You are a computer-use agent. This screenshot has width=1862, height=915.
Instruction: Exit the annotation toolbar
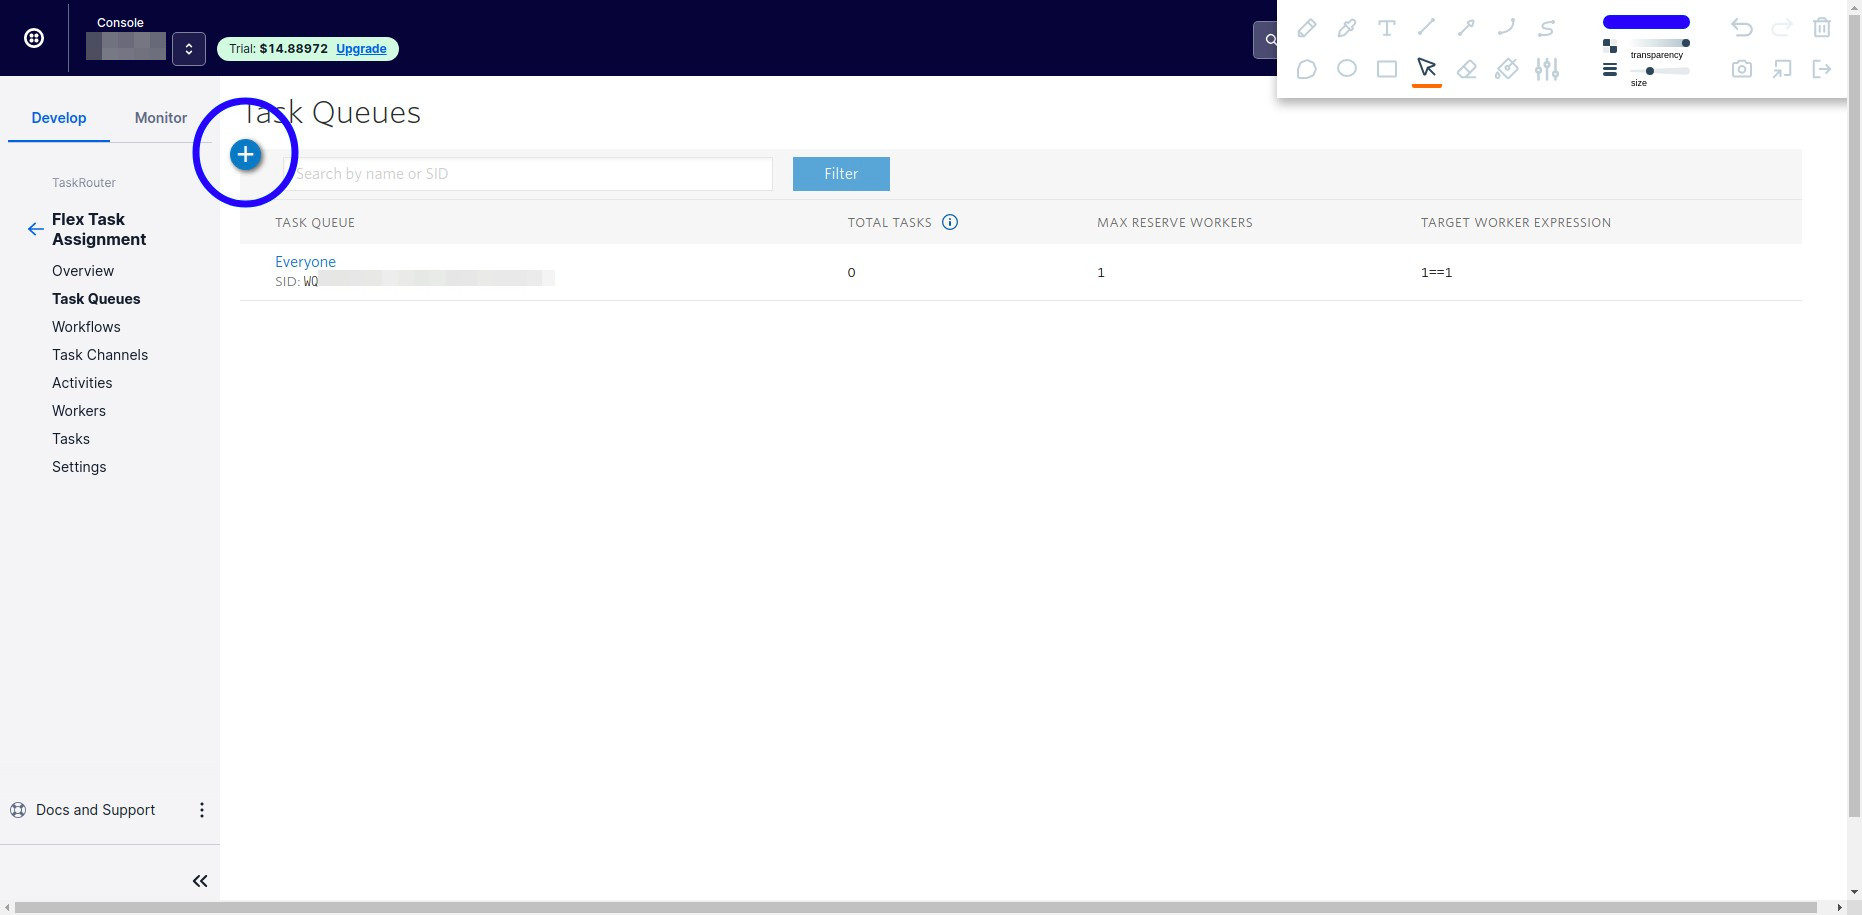[x=1822, y=69]
